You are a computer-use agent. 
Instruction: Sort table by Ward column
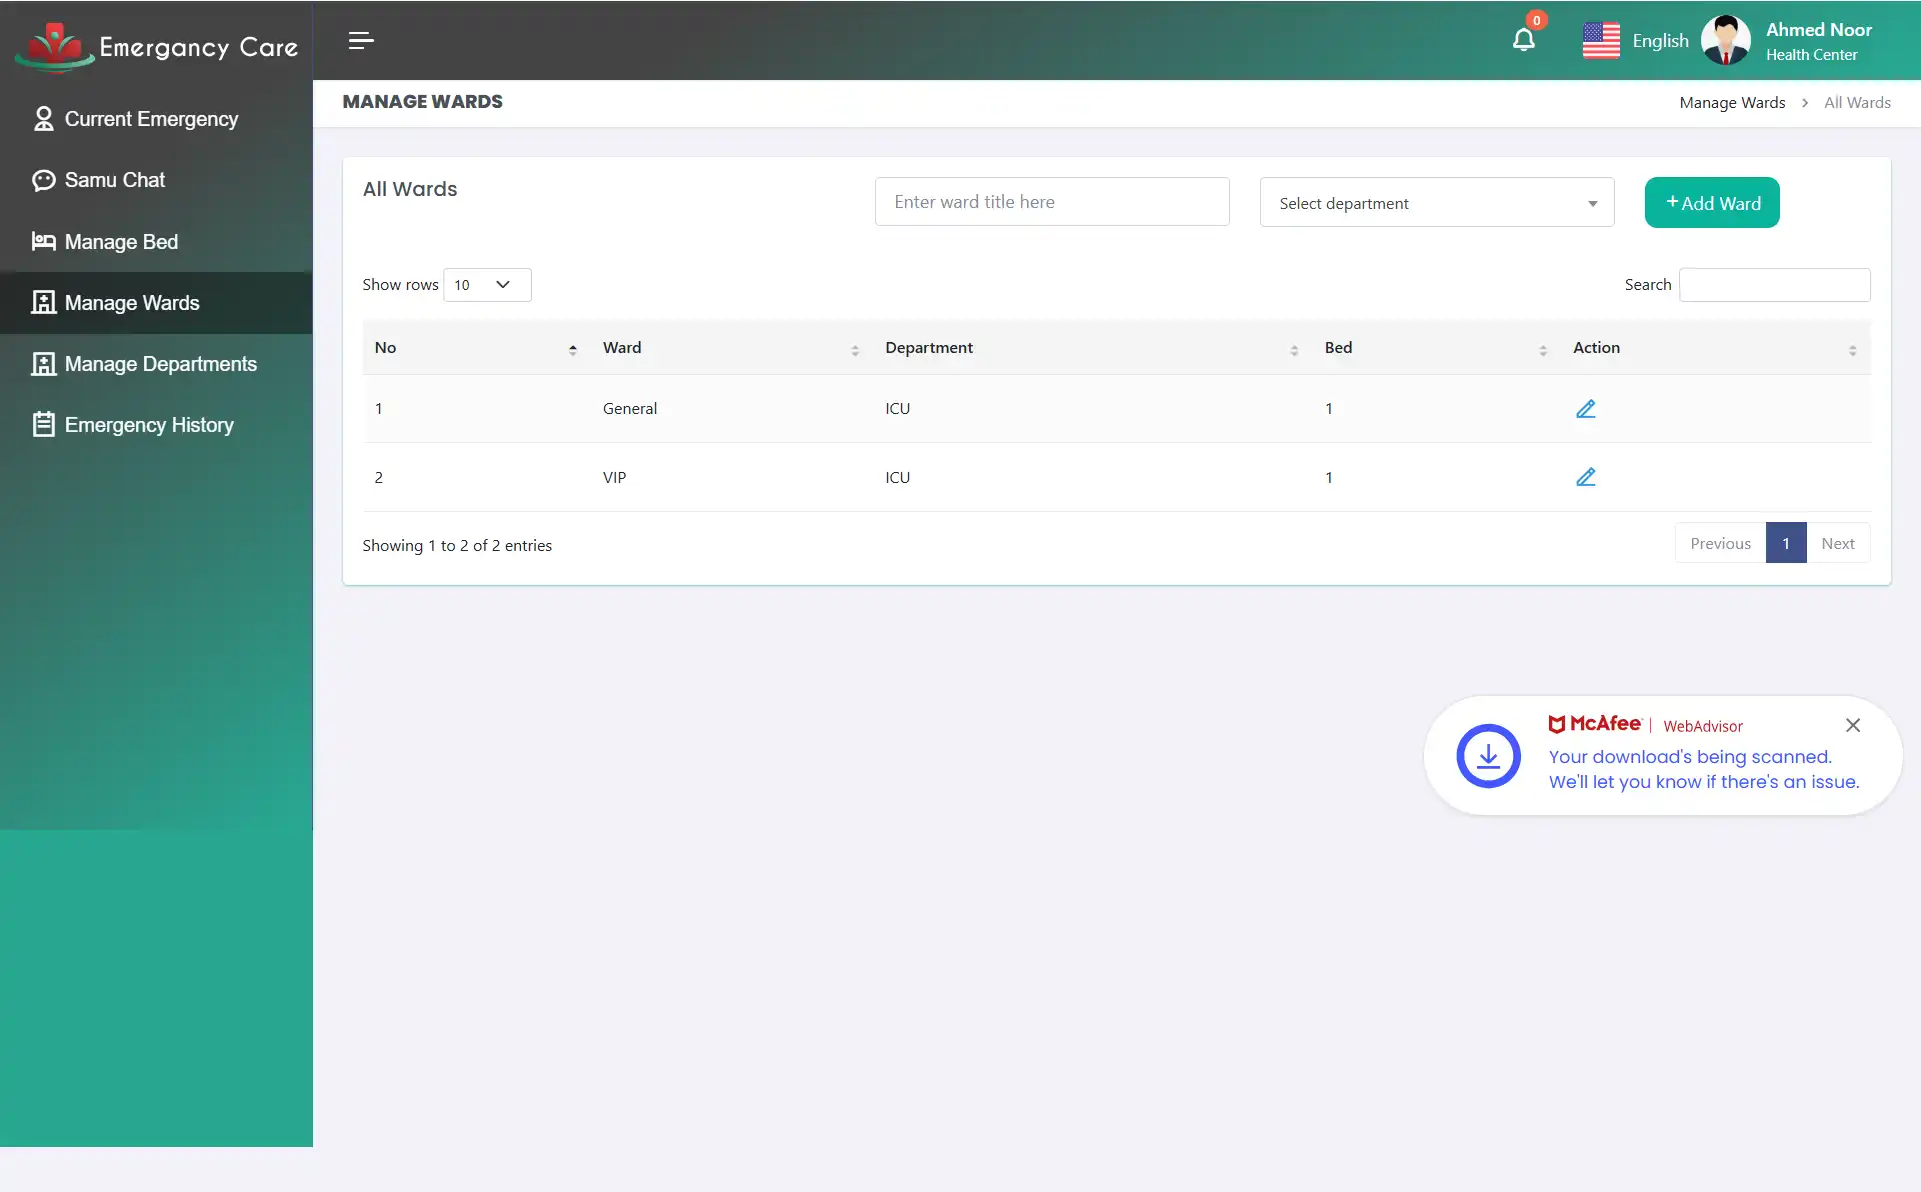(855, 349)
